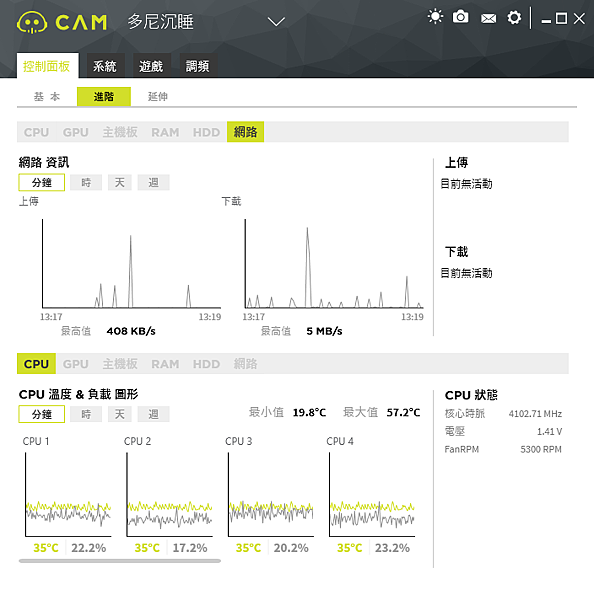Image resolution: width=594 pixels, height=600 pixels.
Task: Select 網路 in the lower panel bar
Action: [245, 364]
